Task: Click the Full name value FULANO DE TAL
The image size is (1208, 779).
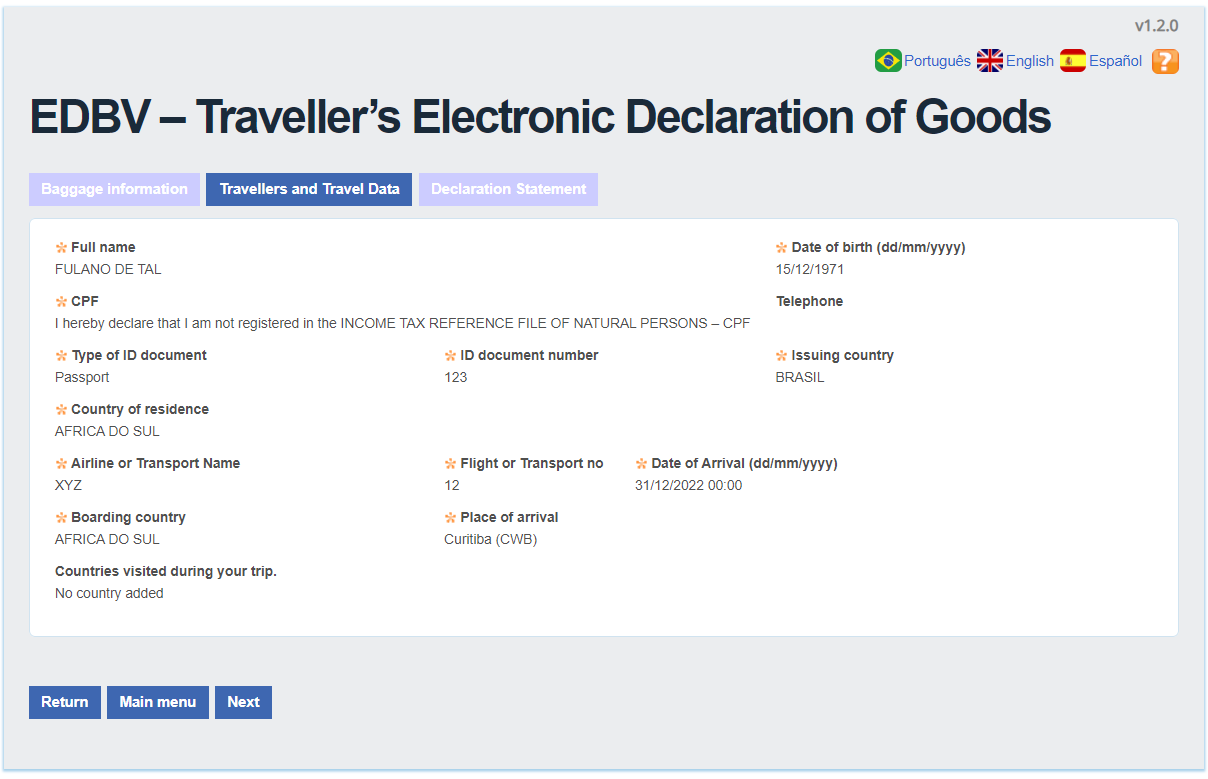Action: coord(108,269)
